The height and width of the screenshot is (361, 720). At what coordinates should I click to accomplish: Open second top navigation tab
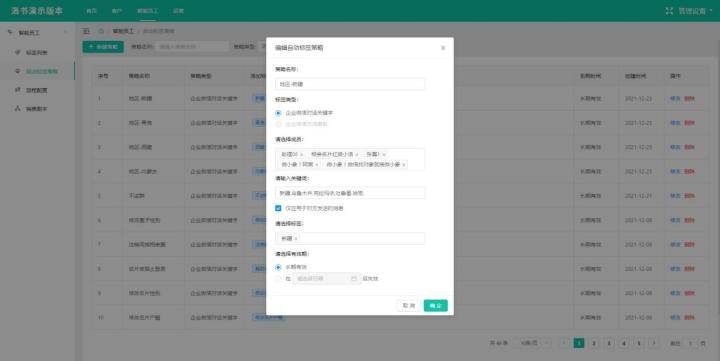117,11
